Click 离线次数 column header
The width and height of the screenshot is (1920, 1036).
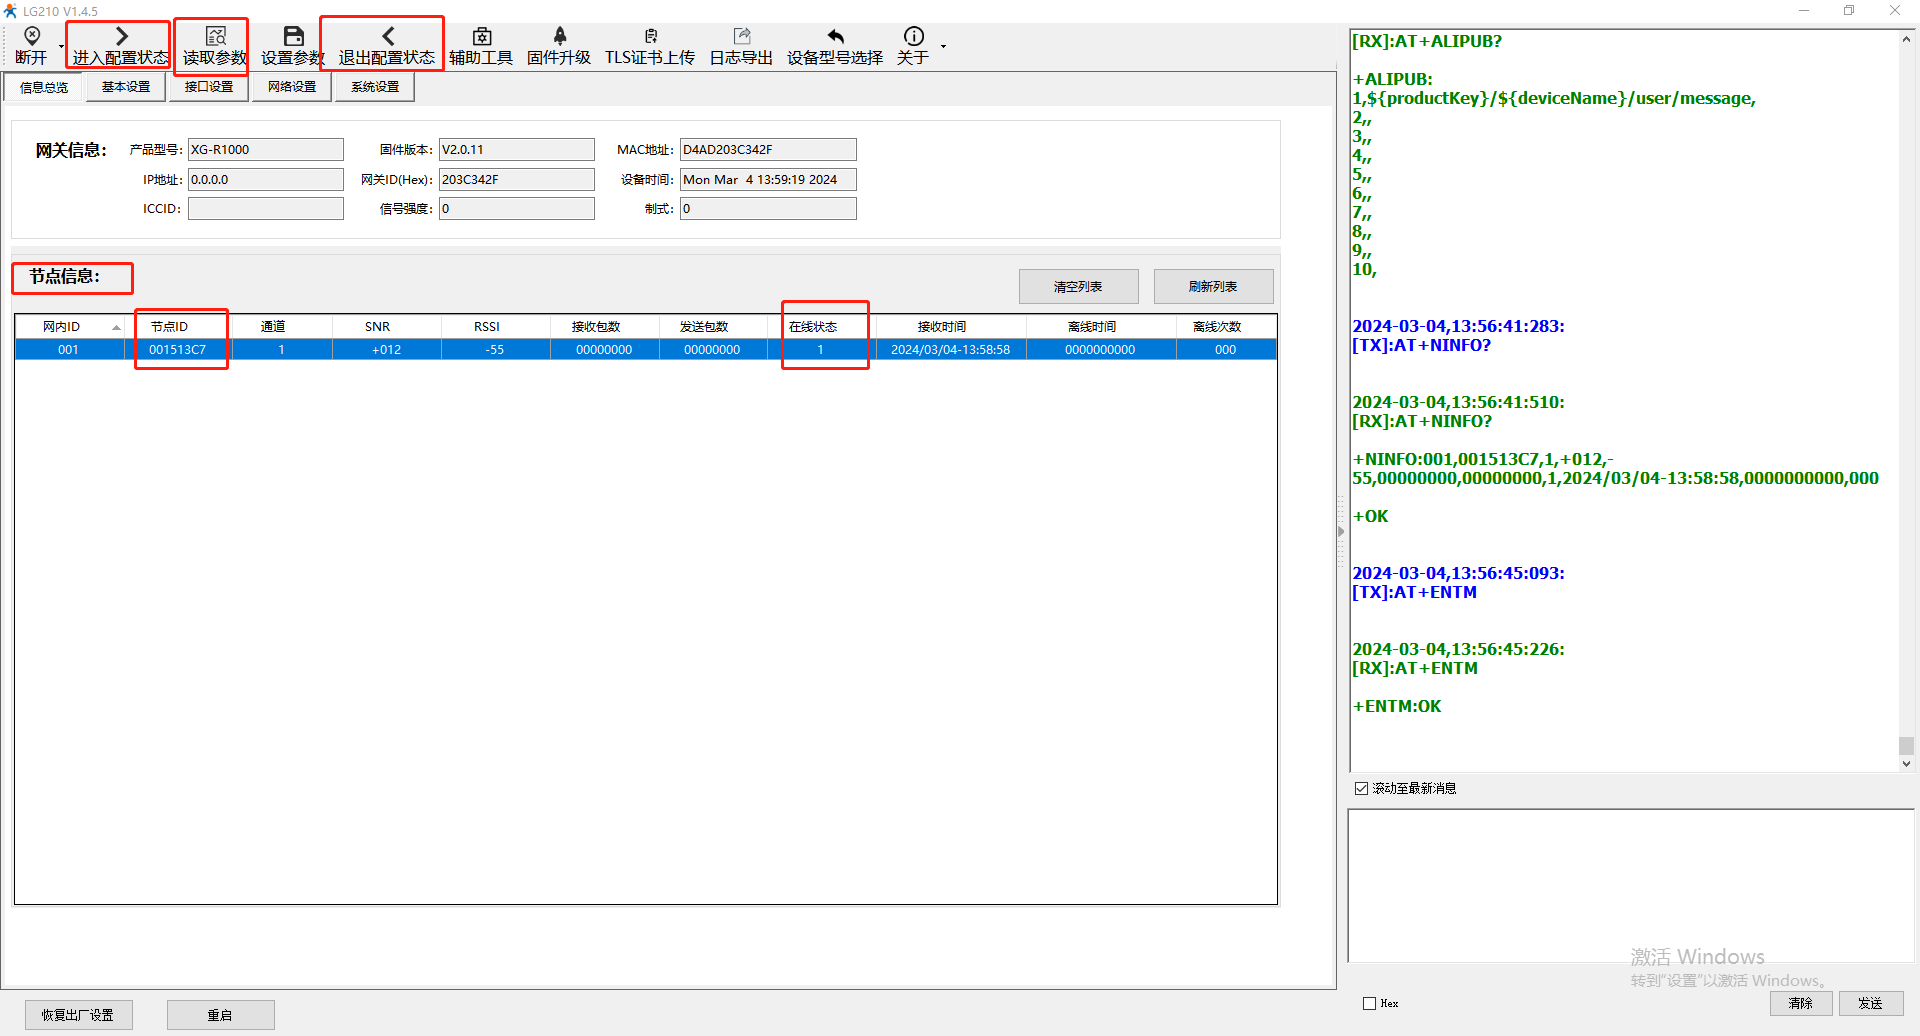pyautogui.click(x=1225, y=327)
